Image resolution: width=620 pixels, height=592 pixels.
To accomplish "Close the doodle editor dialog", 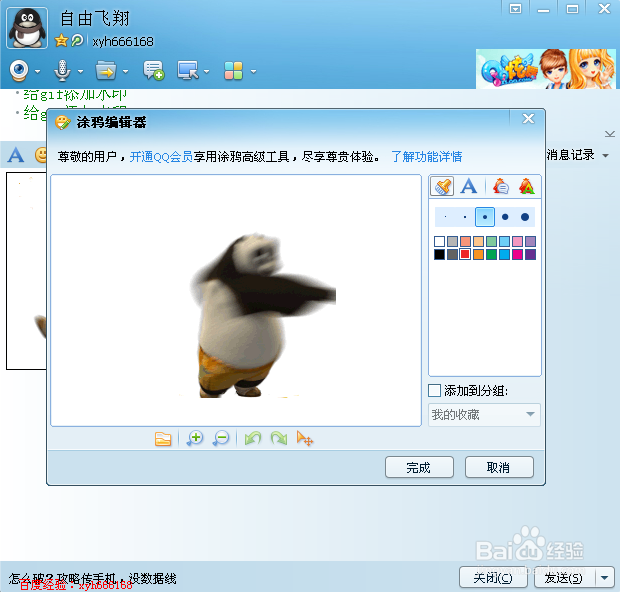I will 528,118.
